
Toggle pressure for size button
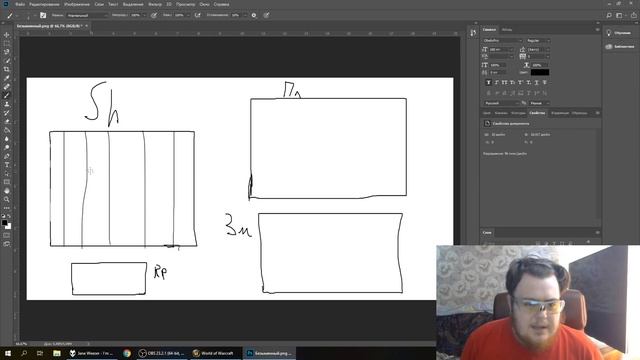[x=266, y=15]
